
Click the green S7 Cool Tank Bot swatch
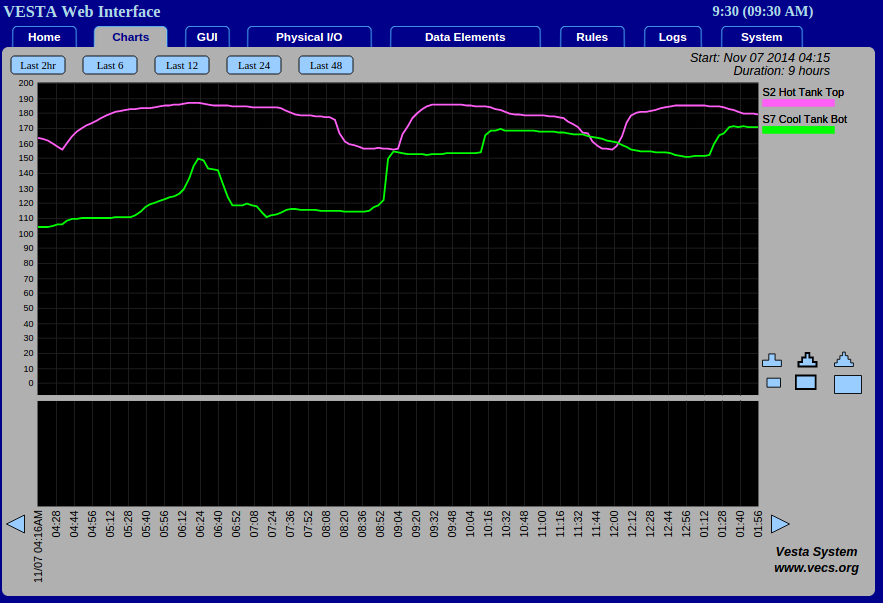798,130
